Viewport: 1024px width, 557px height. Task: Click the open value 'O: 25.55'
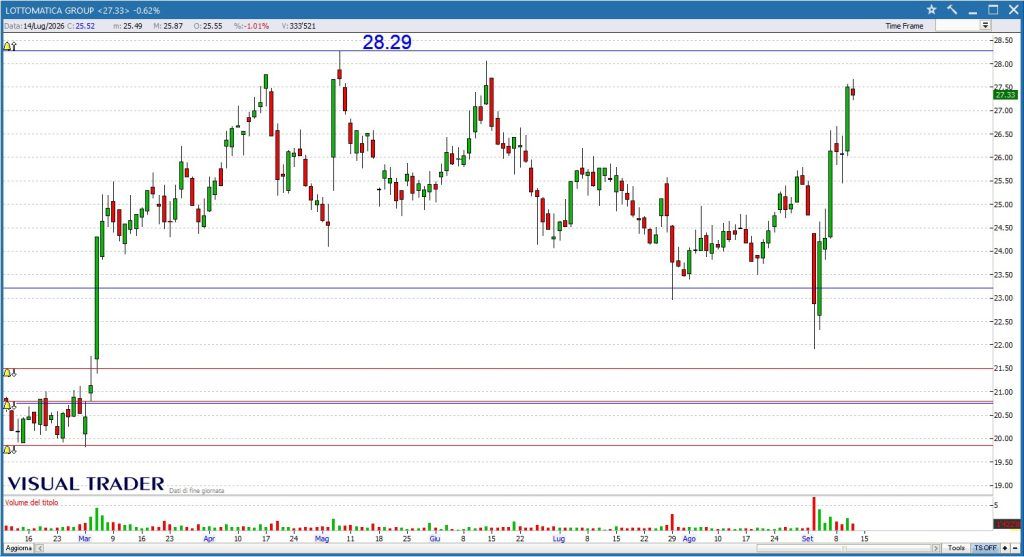[x=208, y=26]
